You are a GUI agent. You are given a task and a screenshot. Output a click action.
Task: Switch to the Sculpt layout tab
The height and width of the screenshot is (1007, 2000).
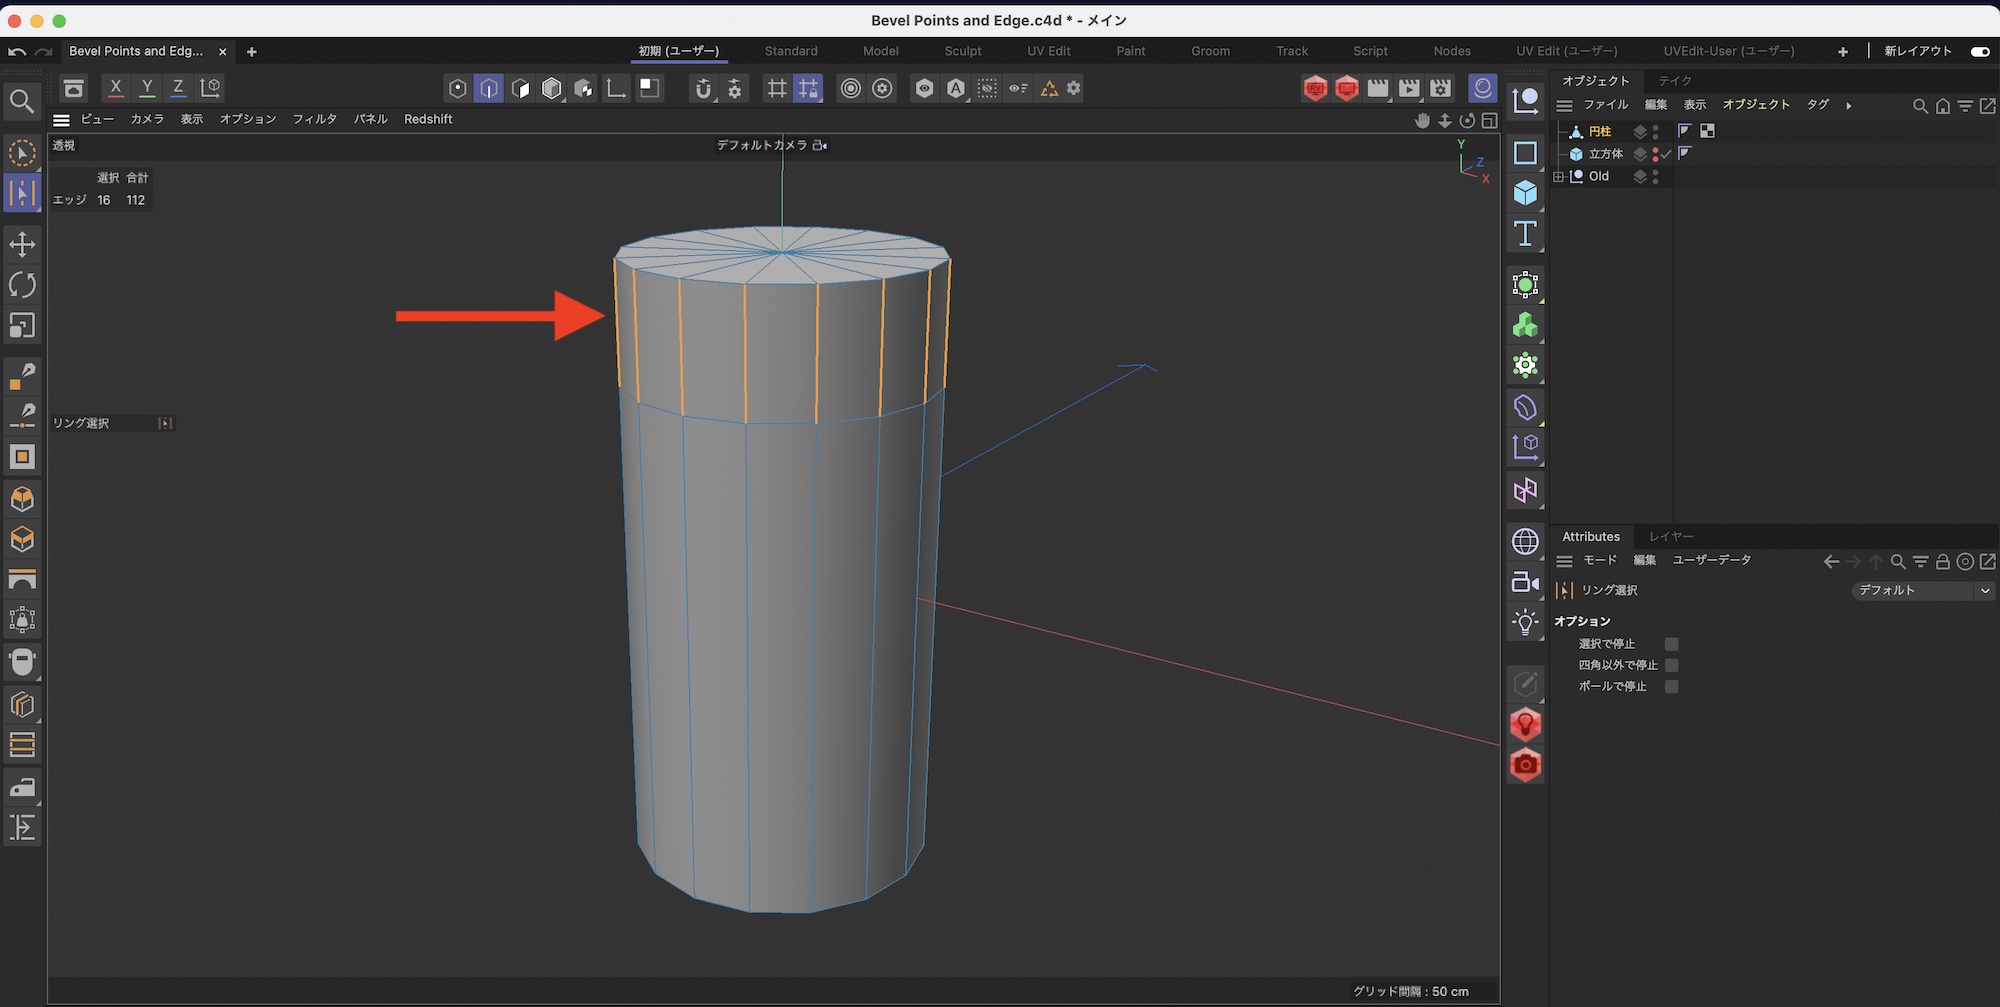(962, 51)
